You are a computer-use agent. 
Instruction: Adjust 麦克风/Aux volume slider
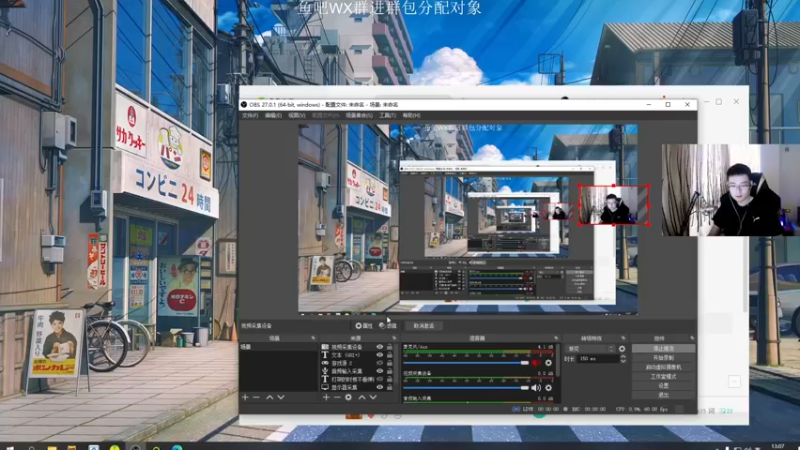(466, 363)
